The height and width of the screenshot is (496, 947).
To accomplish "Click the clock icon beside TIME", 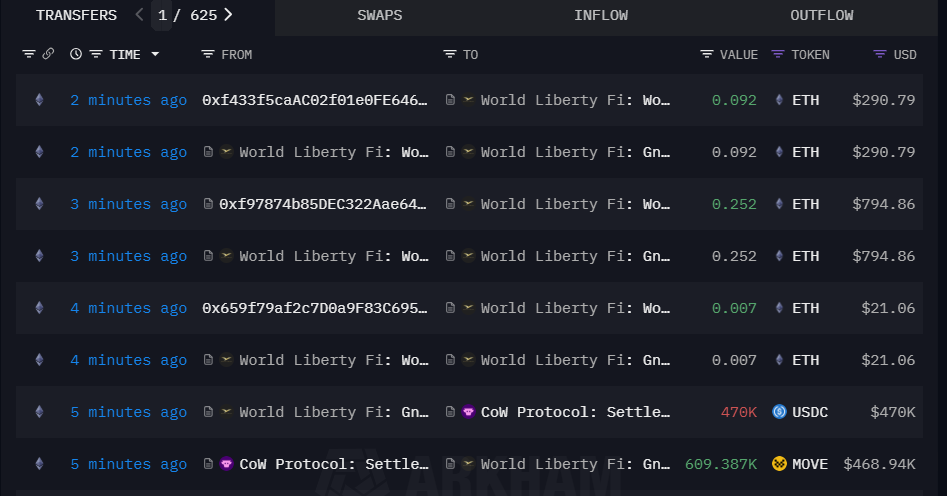I will pyautogui.click(x=76, y=54).
